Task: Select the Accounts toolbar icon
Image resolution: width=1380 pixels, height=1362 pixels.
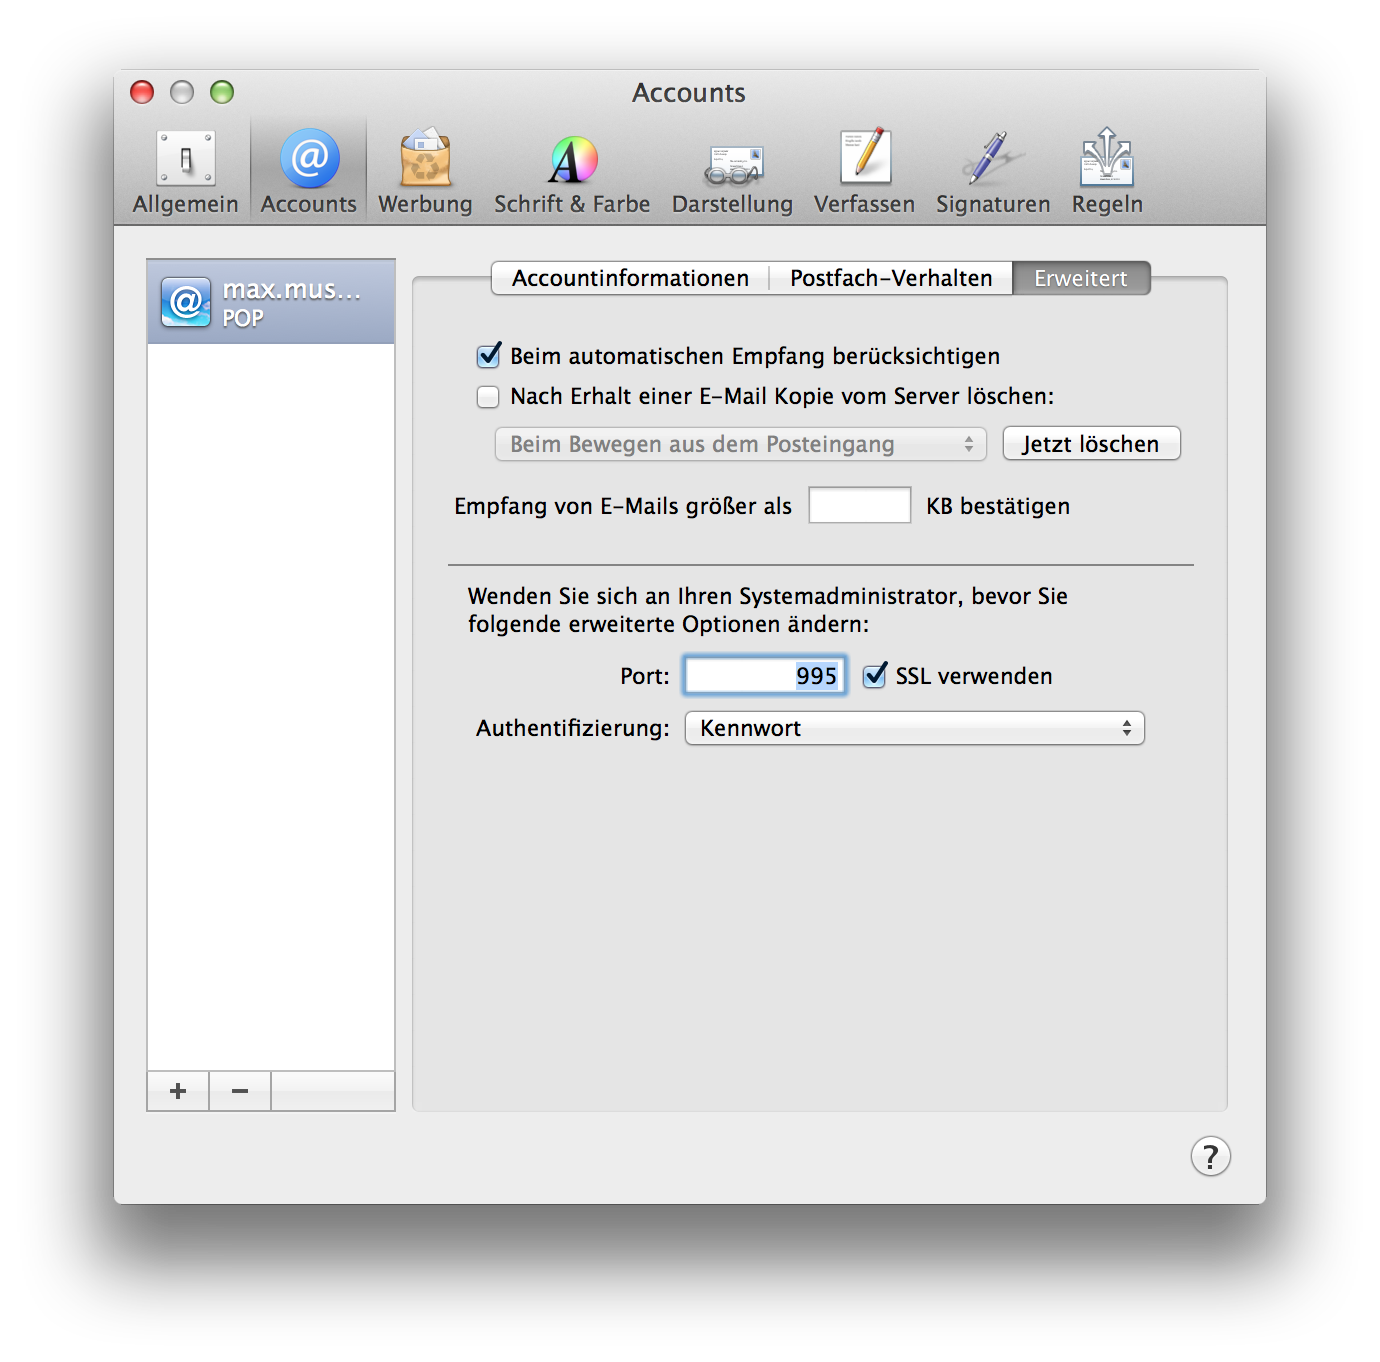Action: coord(309,172)
